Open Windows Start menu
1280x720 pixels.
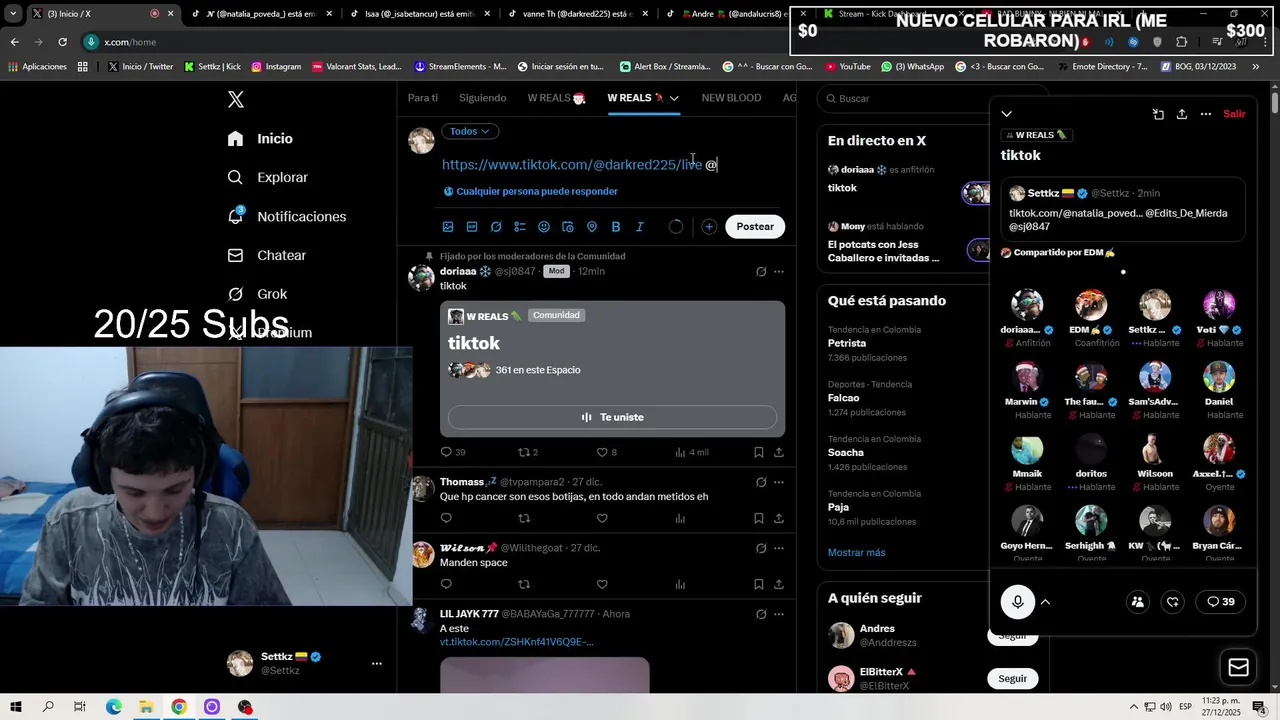(16, 707)
